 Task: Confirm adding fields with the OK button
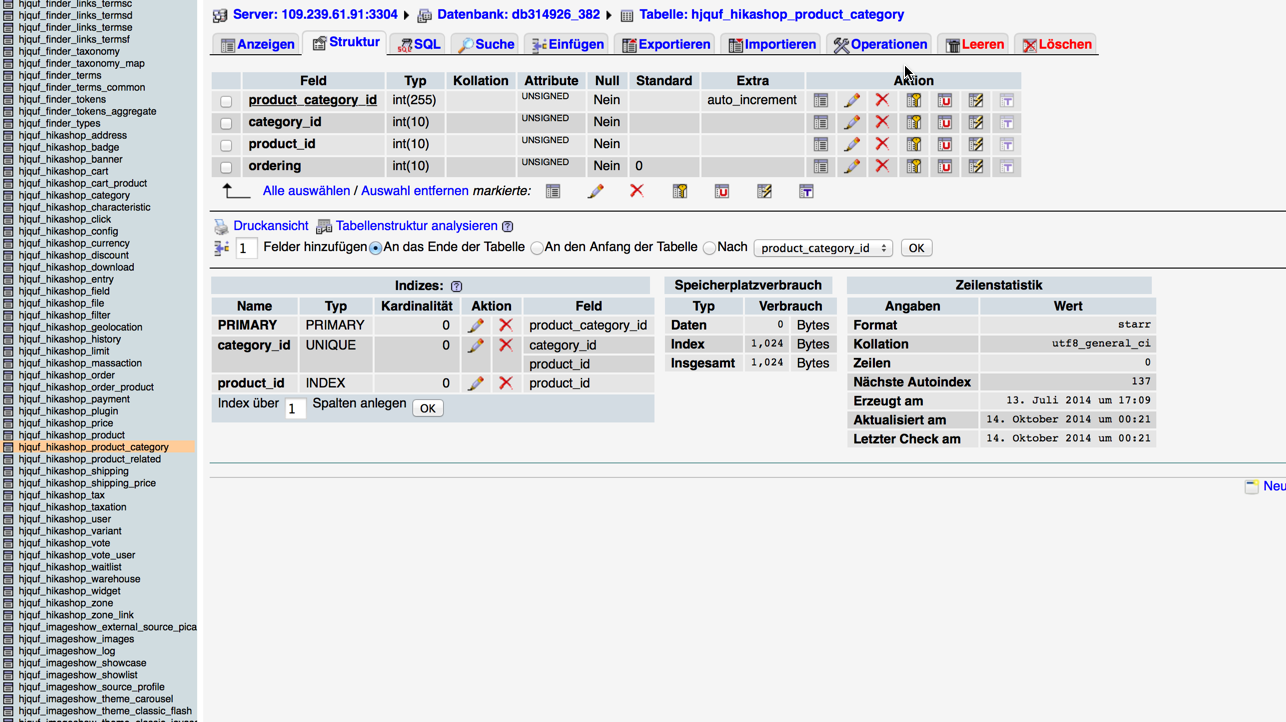tap(916, 248)
